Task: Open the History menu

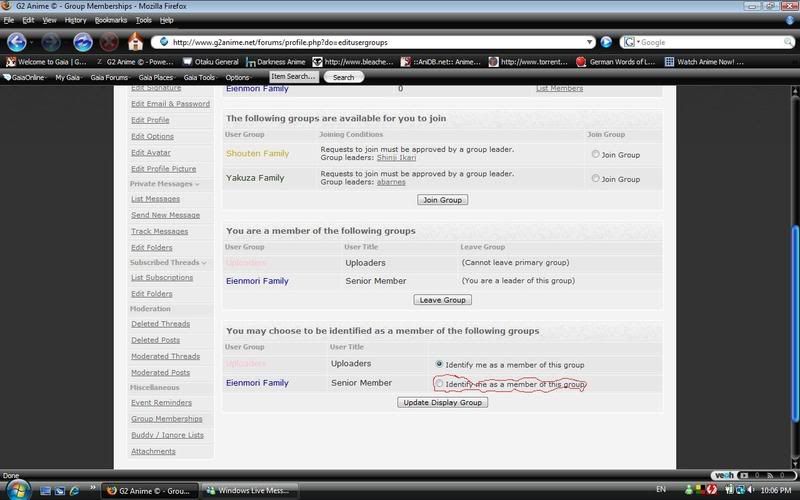Action: tap(75, 20)
